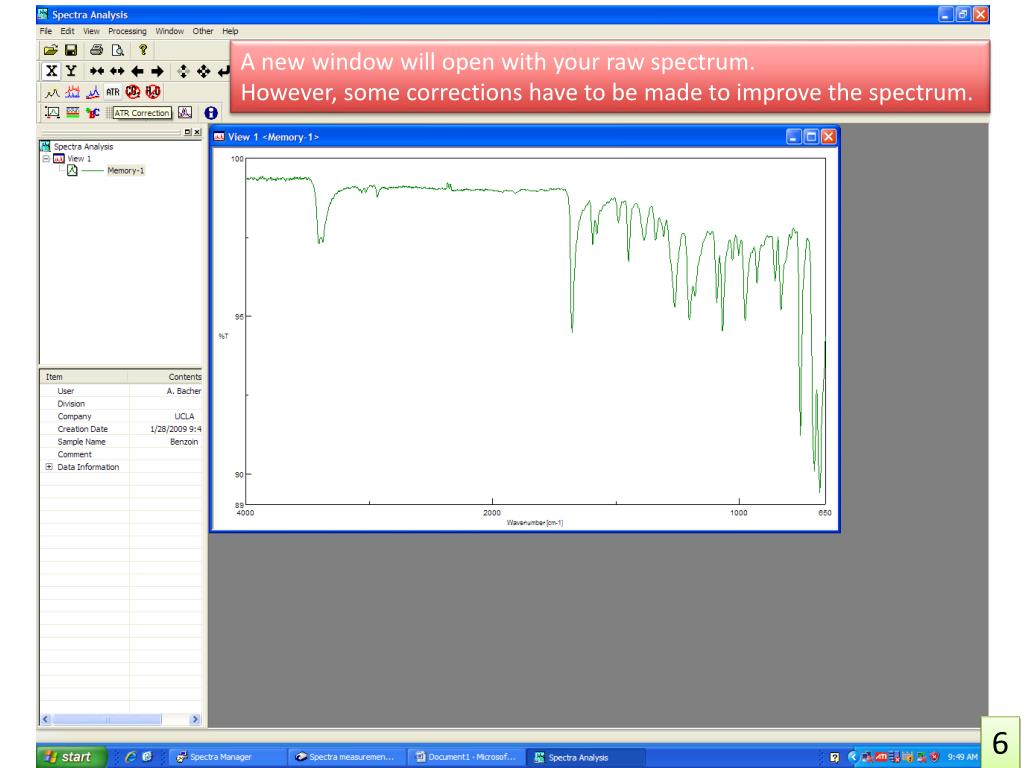This screenshot has height=768, width=1024.
Task: Switch to Spectra measurement taskbar item
Action: click(x=345, y=757)
